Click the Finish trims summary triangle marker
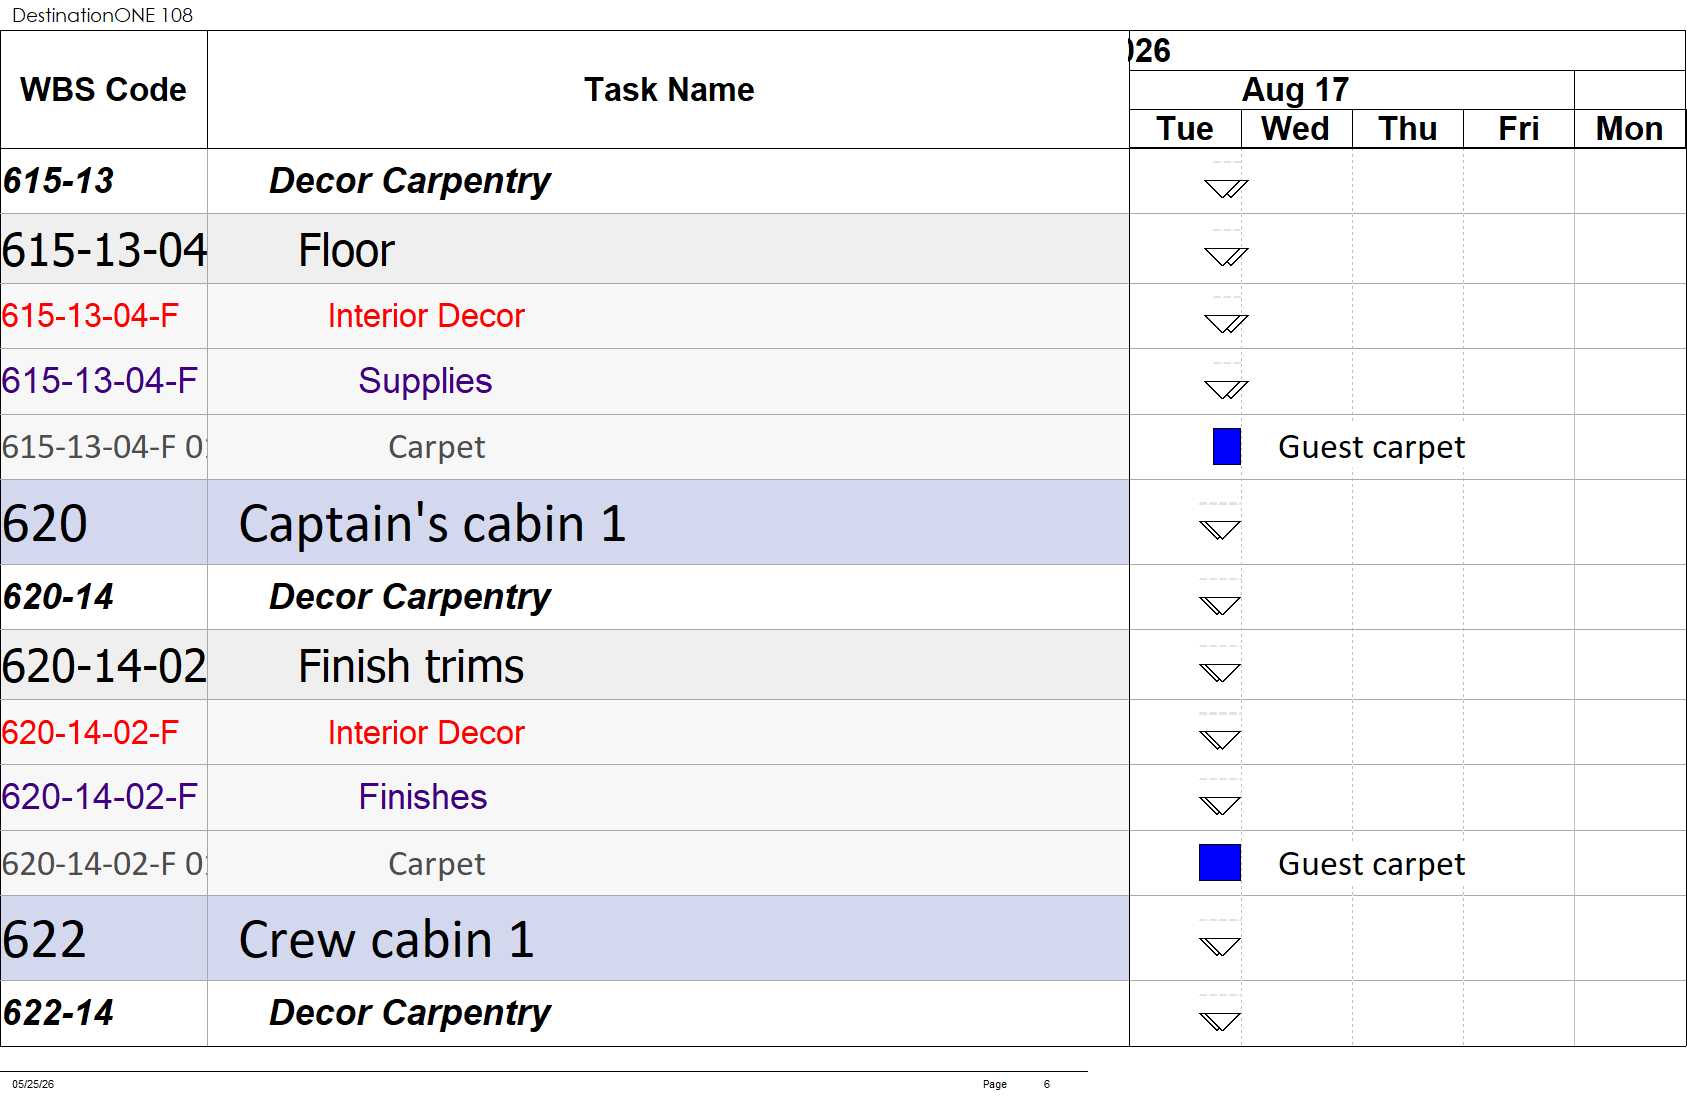Image resolution: width=1687 pixels, height=1097 pixels. [x=1220, y=673]
